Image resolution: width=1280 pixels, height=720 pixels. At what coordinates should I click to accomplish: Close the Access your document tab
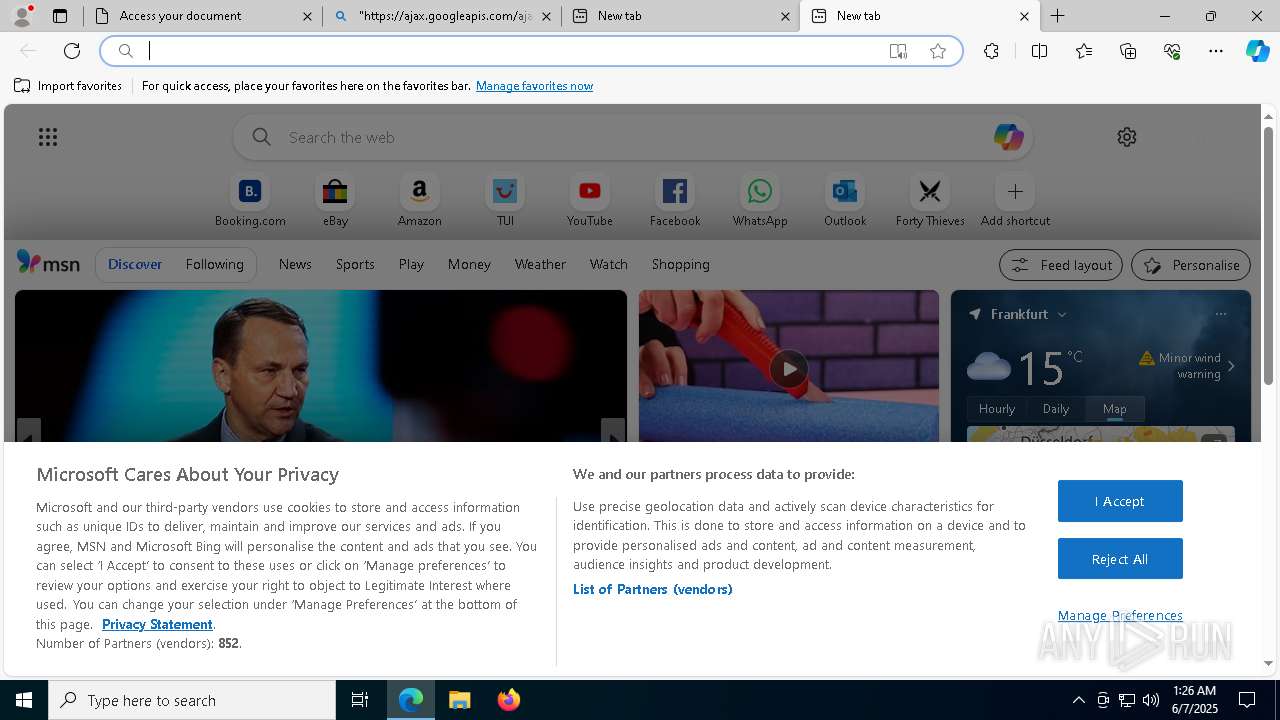click(307, 16)
